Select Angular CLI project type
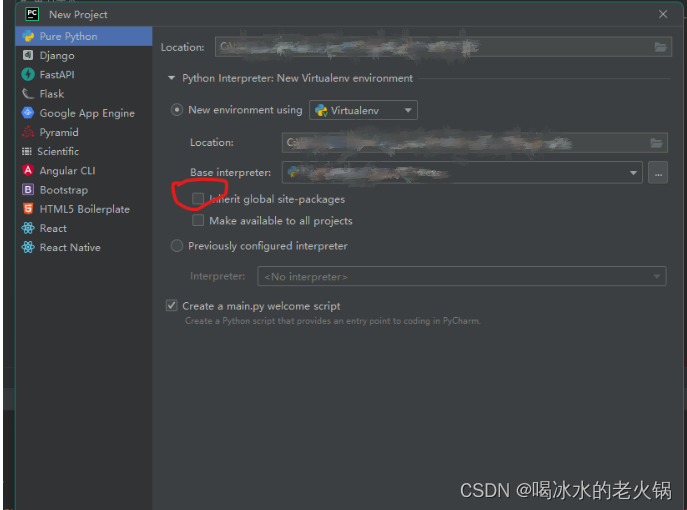 [x=84, y=170]
